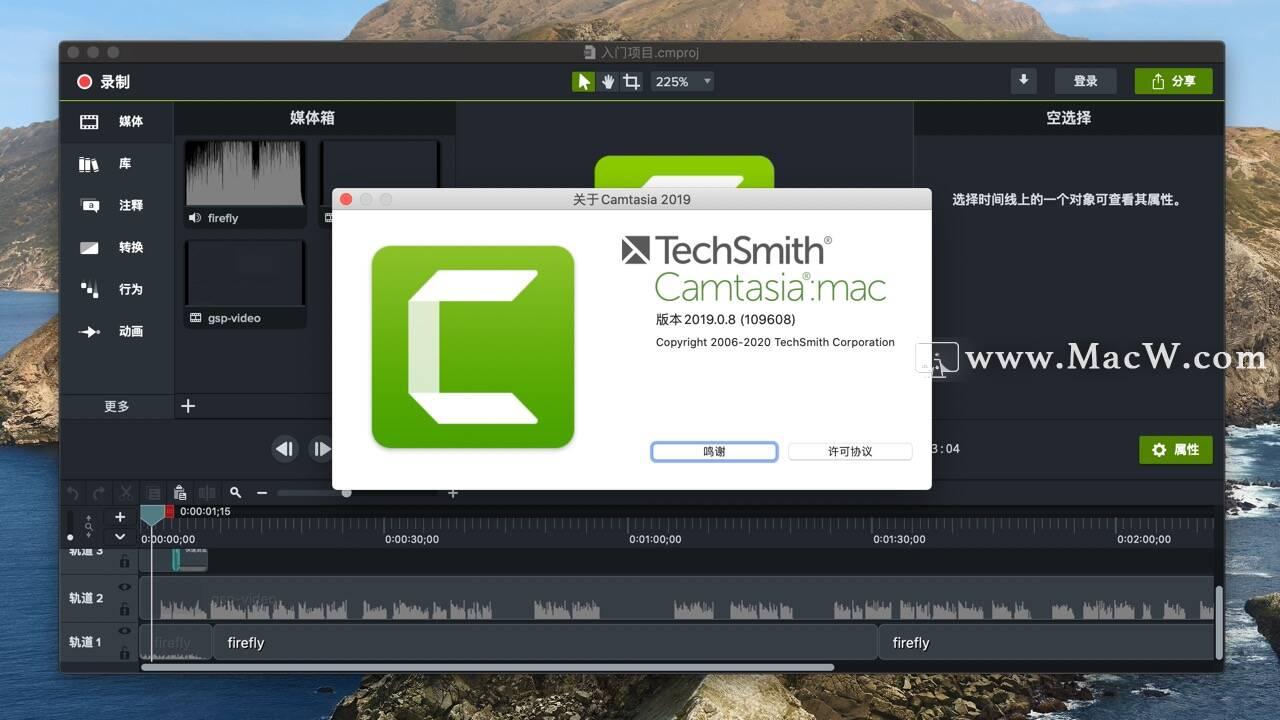Redo the timeline action
The width and height of the screenshot is (1280, 720).
[99, 493]
